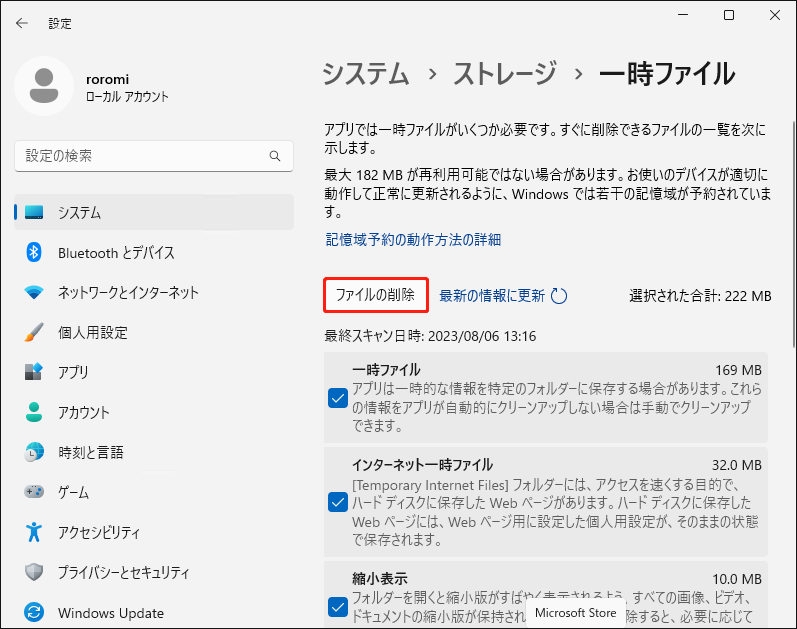Image resolution: width=797 pixels, height=629 pixels.
Task: Uncheck the インターネット一時ファイル checkbox
Action: [338, 502]
